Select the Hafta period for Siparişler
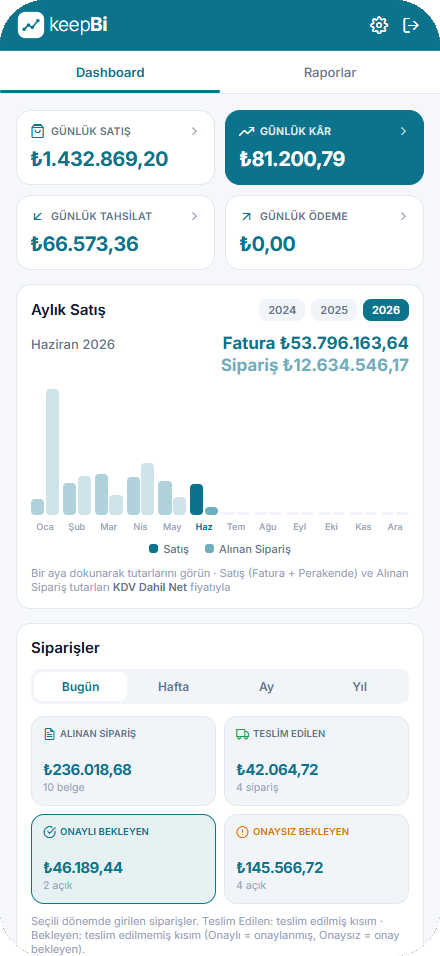 tap(174, 687)
